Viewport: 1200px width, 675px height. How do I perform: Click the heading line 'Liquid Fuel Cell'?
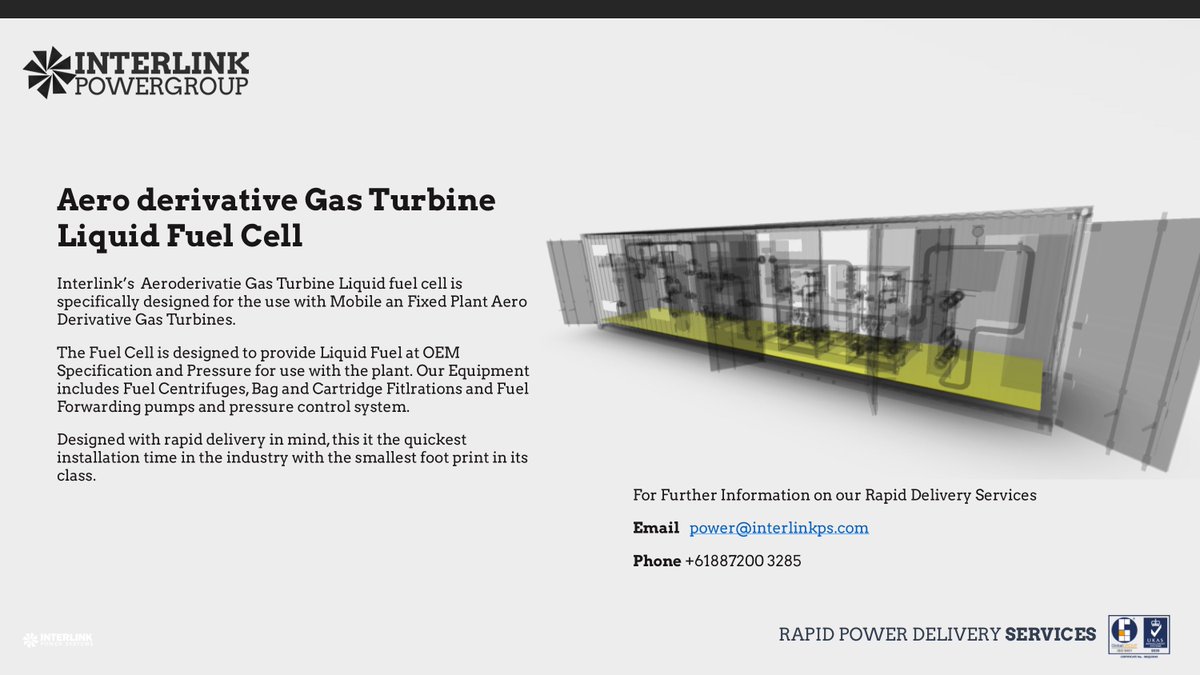coord(180,237)
